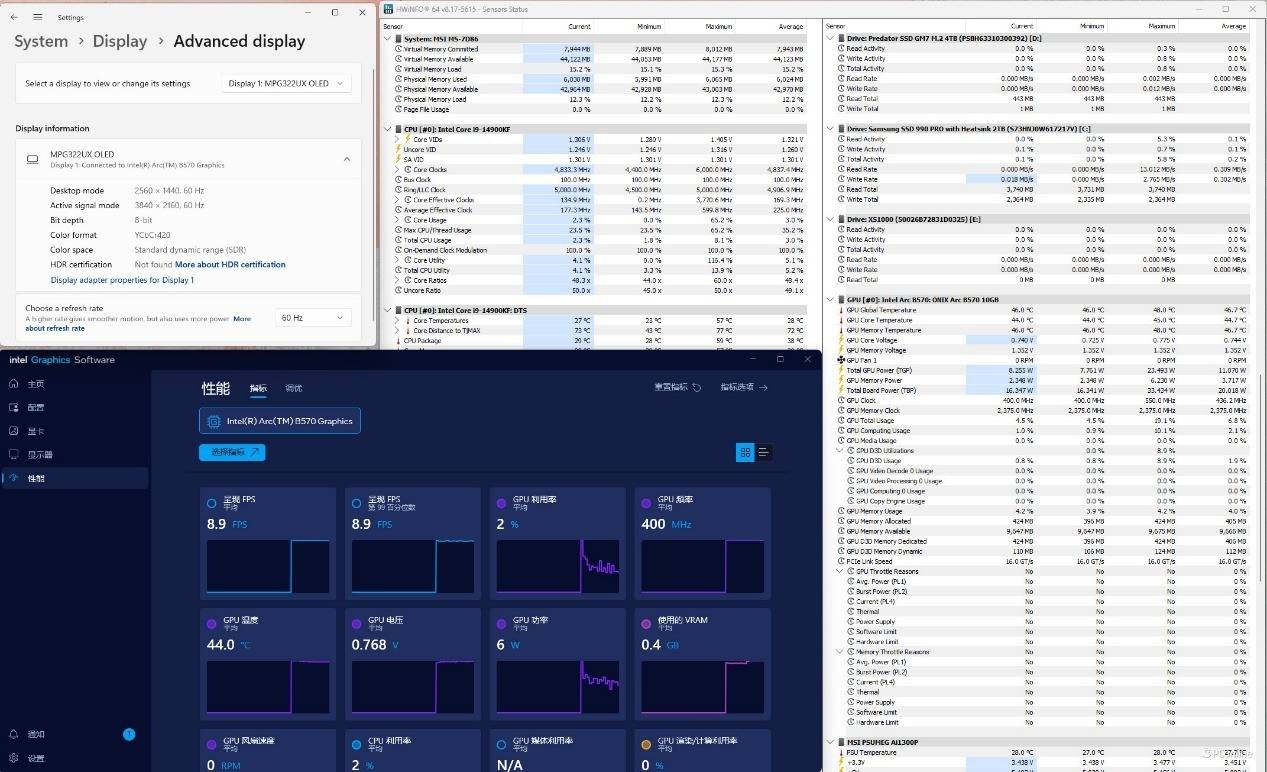Open the 60 Hz refresh rate dropdown
The width and height of the screenshot is (1267, 772).
312,318
